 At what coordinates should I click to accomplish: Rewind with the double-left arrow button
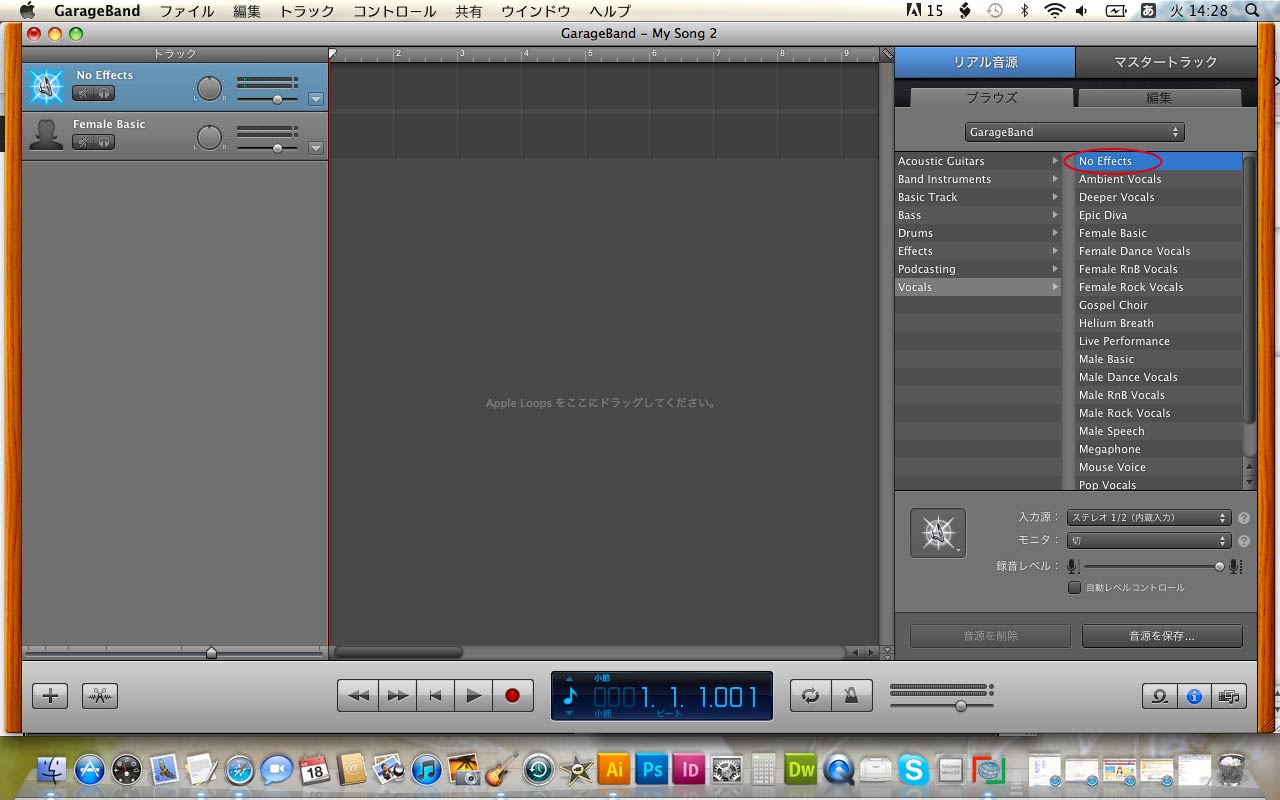[x=358, y=695]
